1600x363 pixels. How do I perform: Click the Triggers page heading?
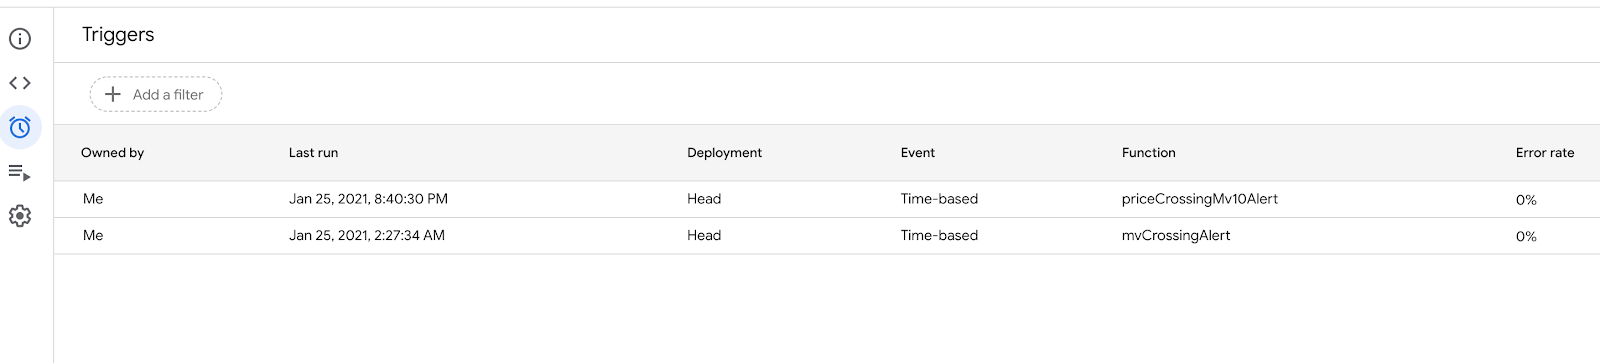coord(118,35)
